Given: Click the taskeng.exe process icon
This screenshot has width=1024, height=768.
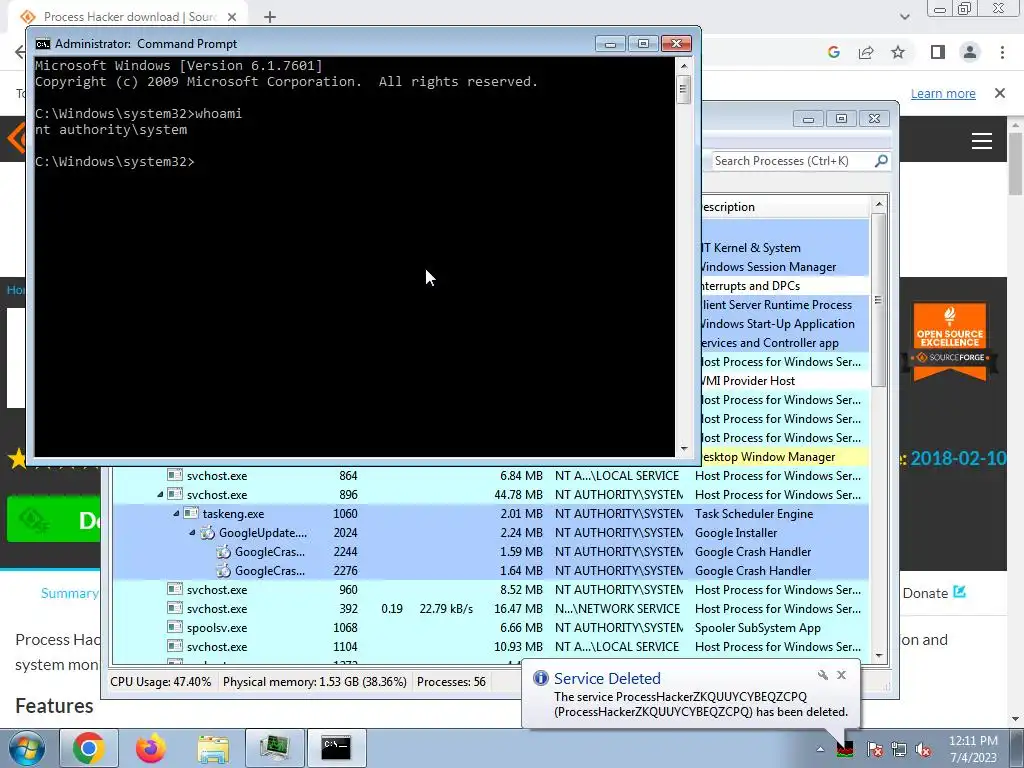Looking at the screenshot, I should click(191, 513).
